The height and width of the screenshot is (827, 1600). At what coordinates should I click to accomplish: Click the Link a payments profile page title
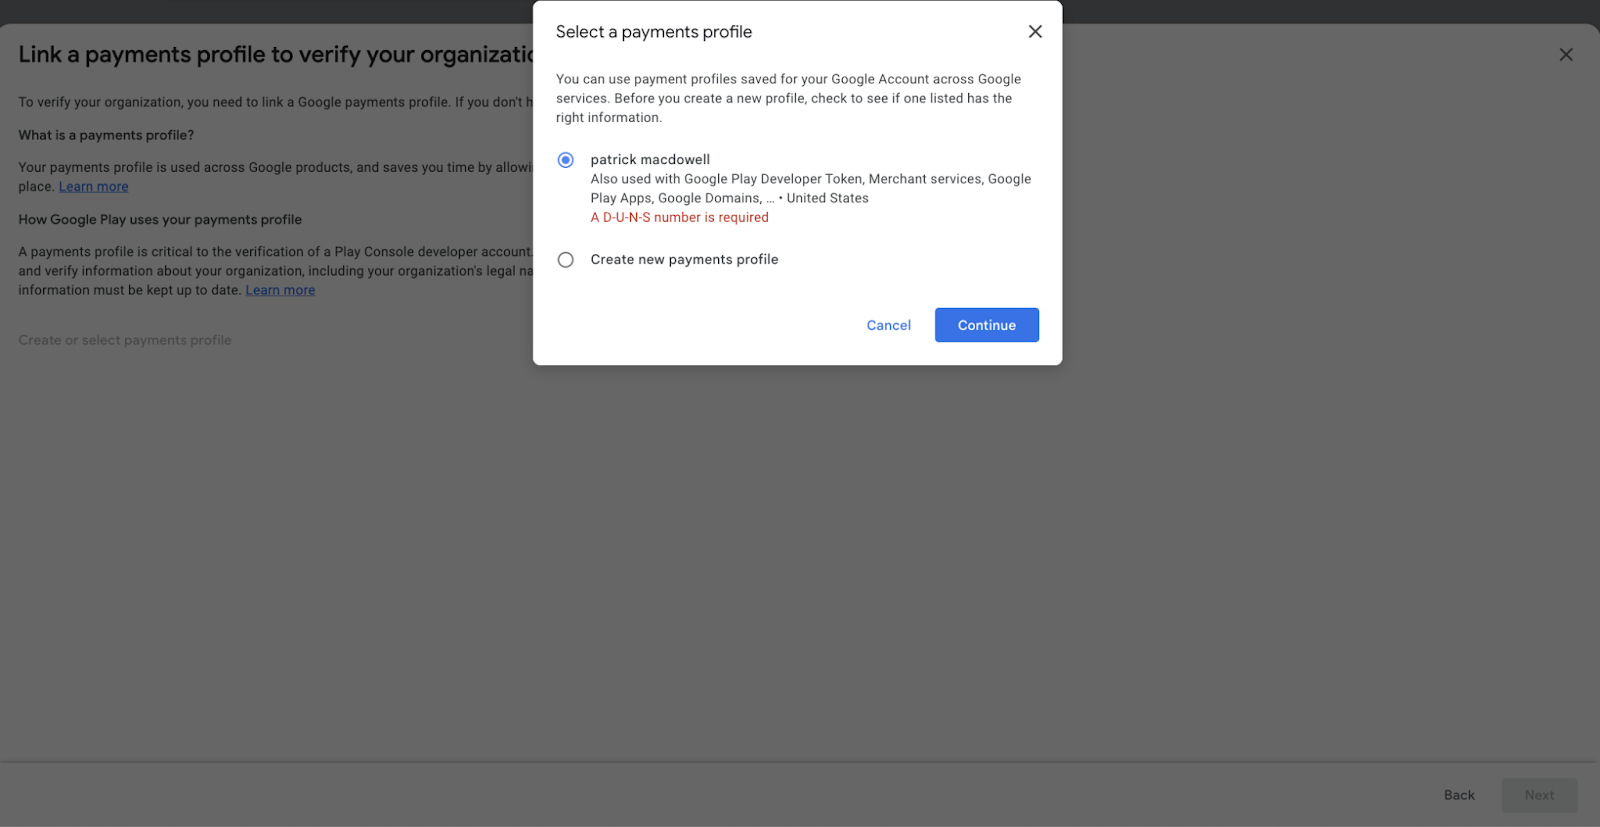coord(276,55)
